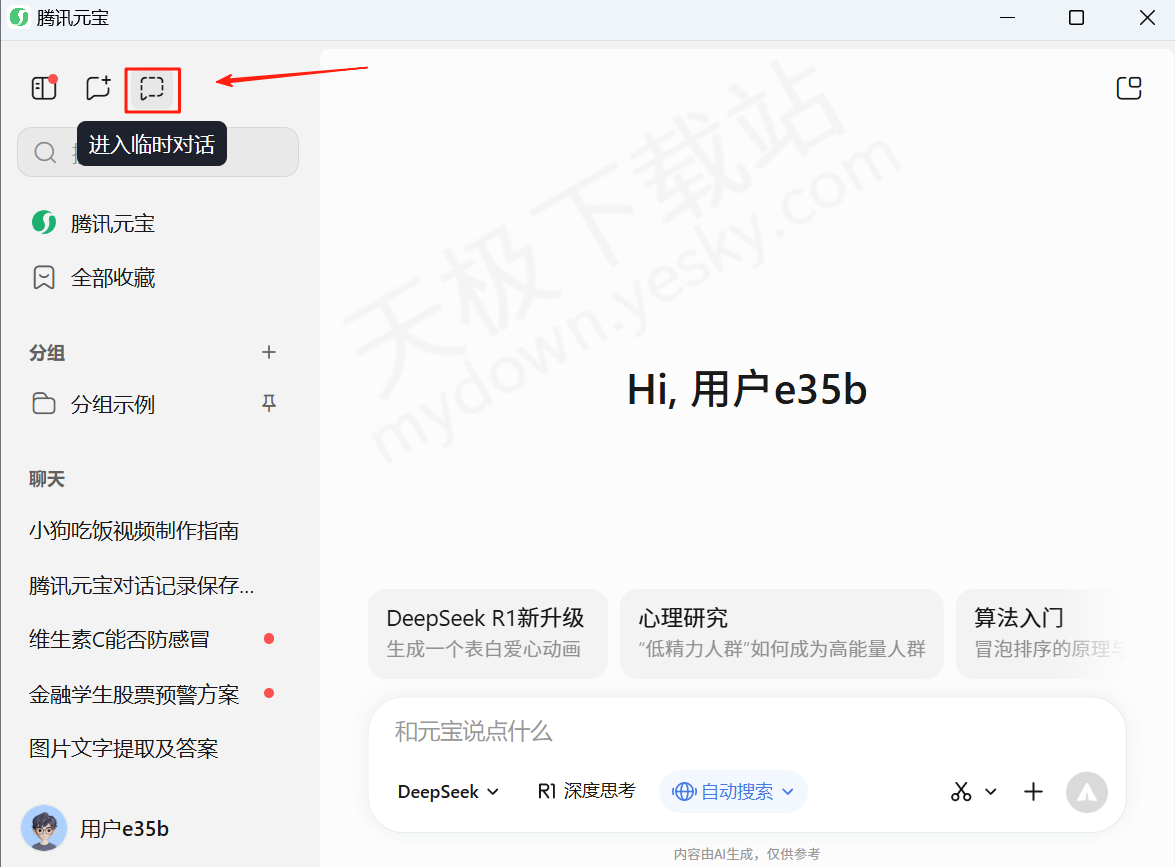Add a new group with plus icon
Image resolution: width=1175 pixels, height=867 pixels.
coord(268,352)
